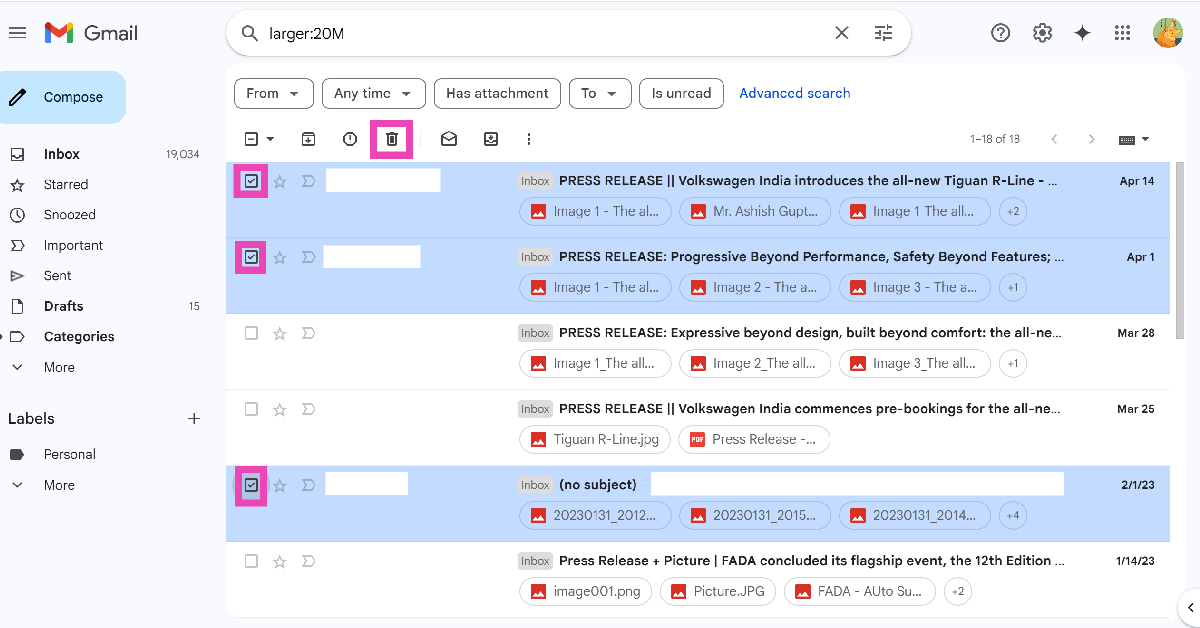Open the Settings gear
Image resolution: width=1200 pixels, height=628 pixels.
coord(1042,33)
